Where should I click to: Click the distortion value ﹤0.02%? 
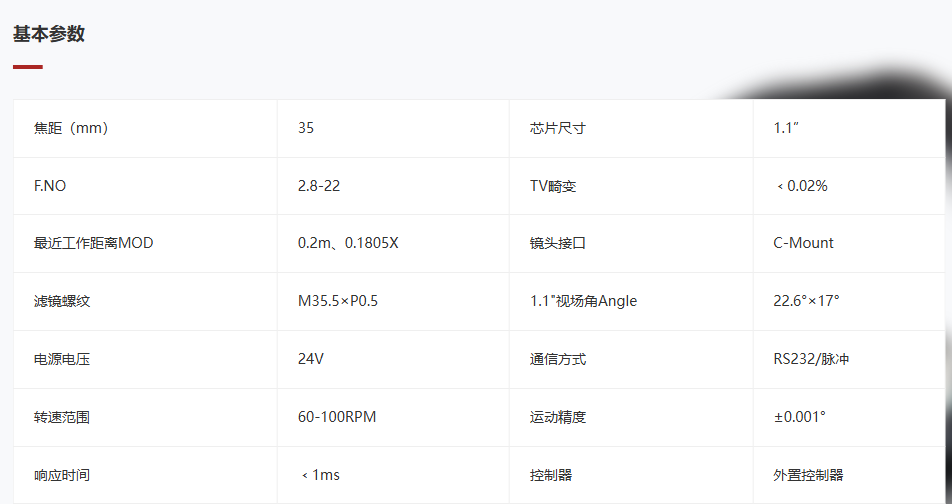click(x=801, y=186)
